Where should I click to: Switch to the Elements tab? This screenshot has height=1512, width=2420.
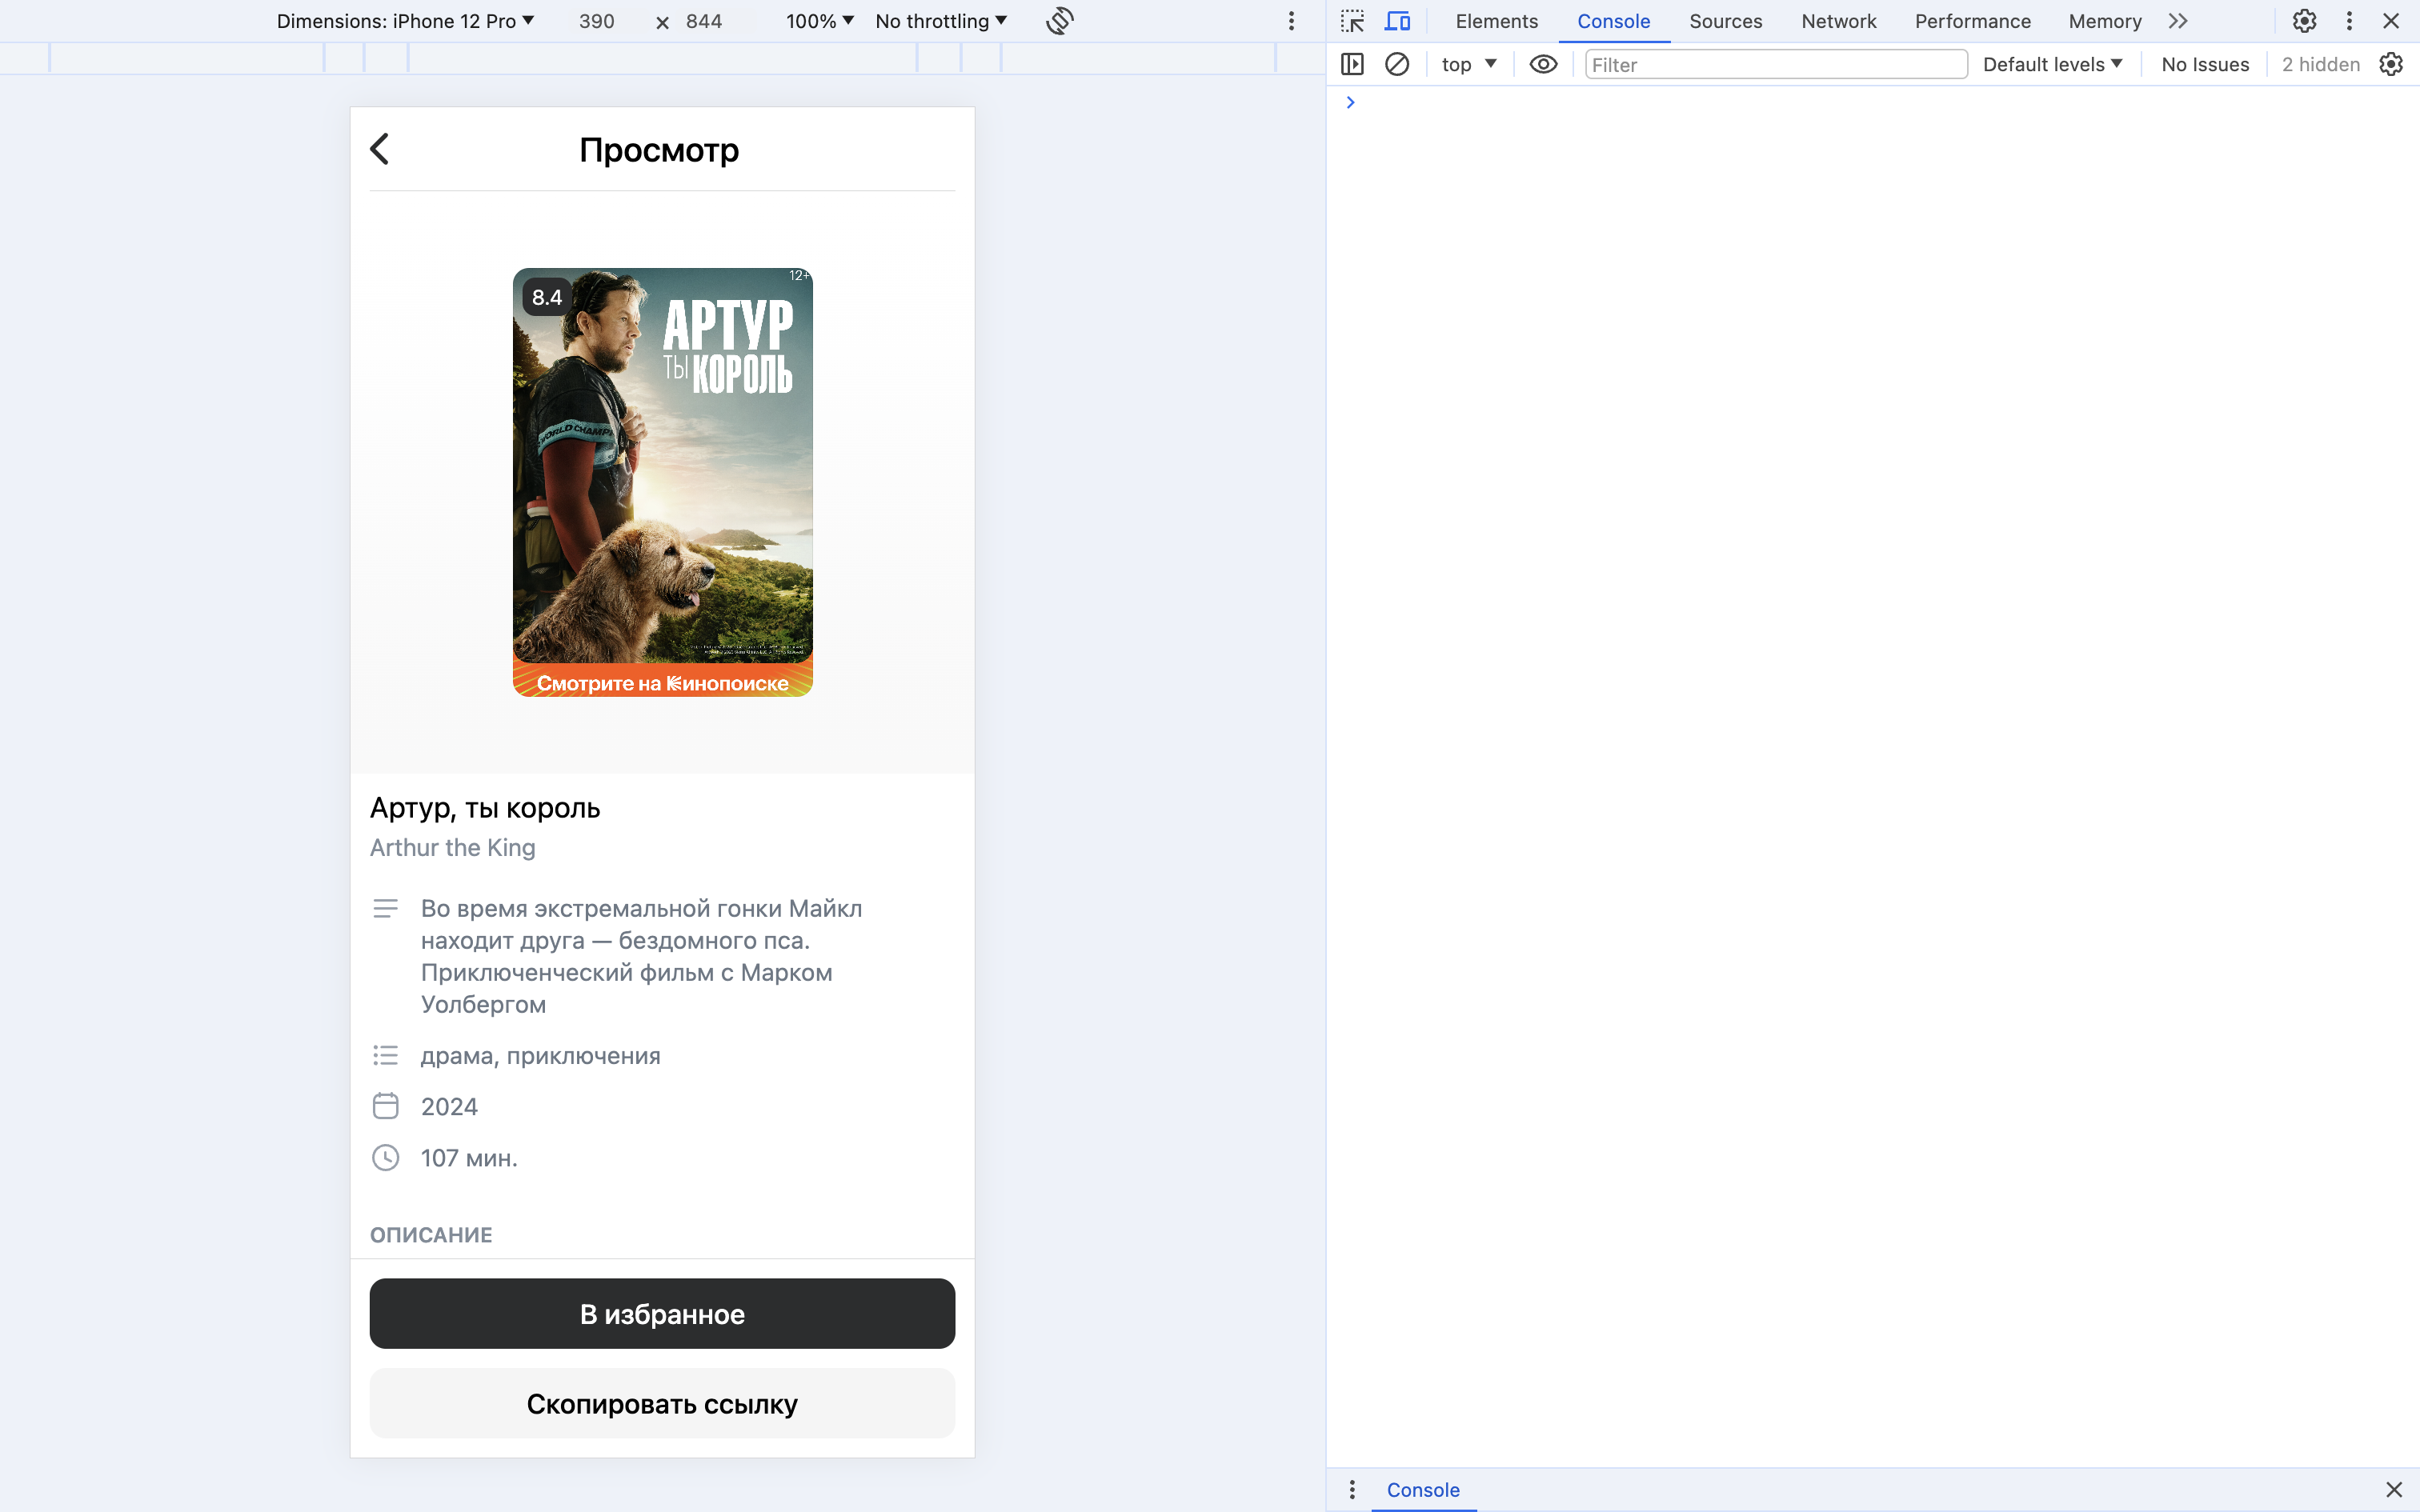coord(1496,21)
